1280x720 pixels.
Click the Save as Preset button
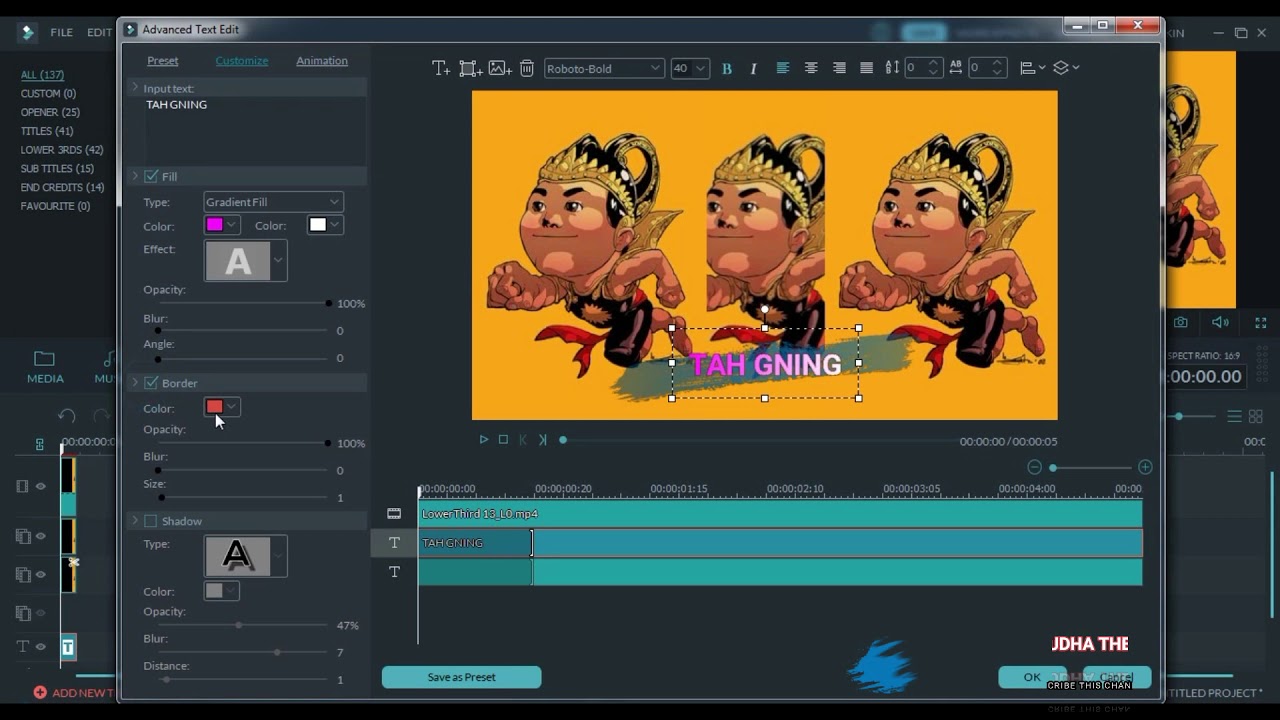[461, 677]
